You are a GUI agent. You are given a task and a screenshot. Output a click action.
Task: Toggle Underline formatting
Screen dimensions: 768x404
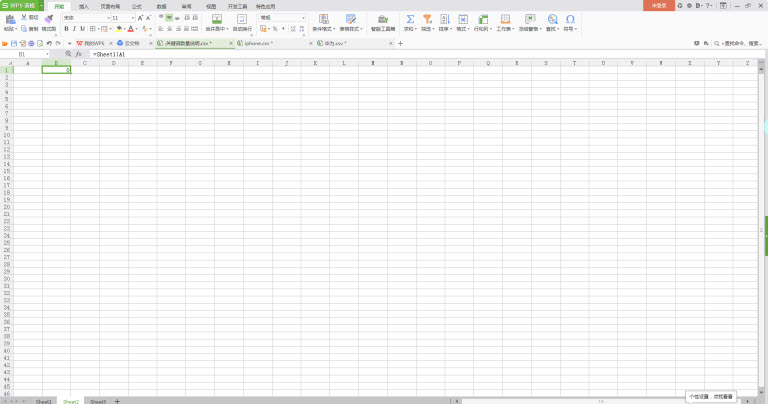[82, 29]
